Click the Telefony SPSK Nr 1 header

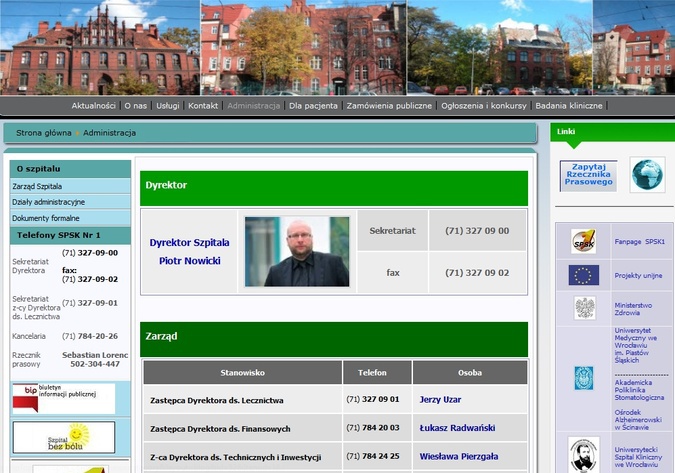(x=70, y=235)
